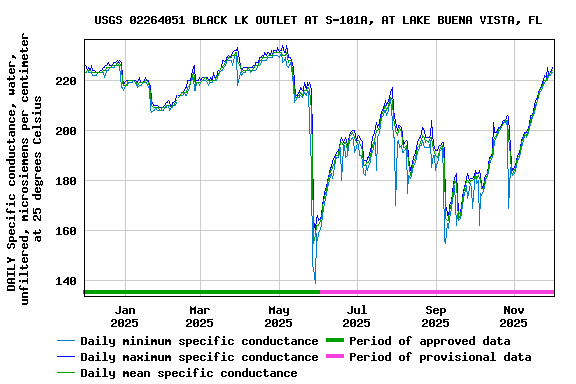
Task: Click legend text 'Period of provisional data'
Action: pyautogui.click(x=440, y=357)
